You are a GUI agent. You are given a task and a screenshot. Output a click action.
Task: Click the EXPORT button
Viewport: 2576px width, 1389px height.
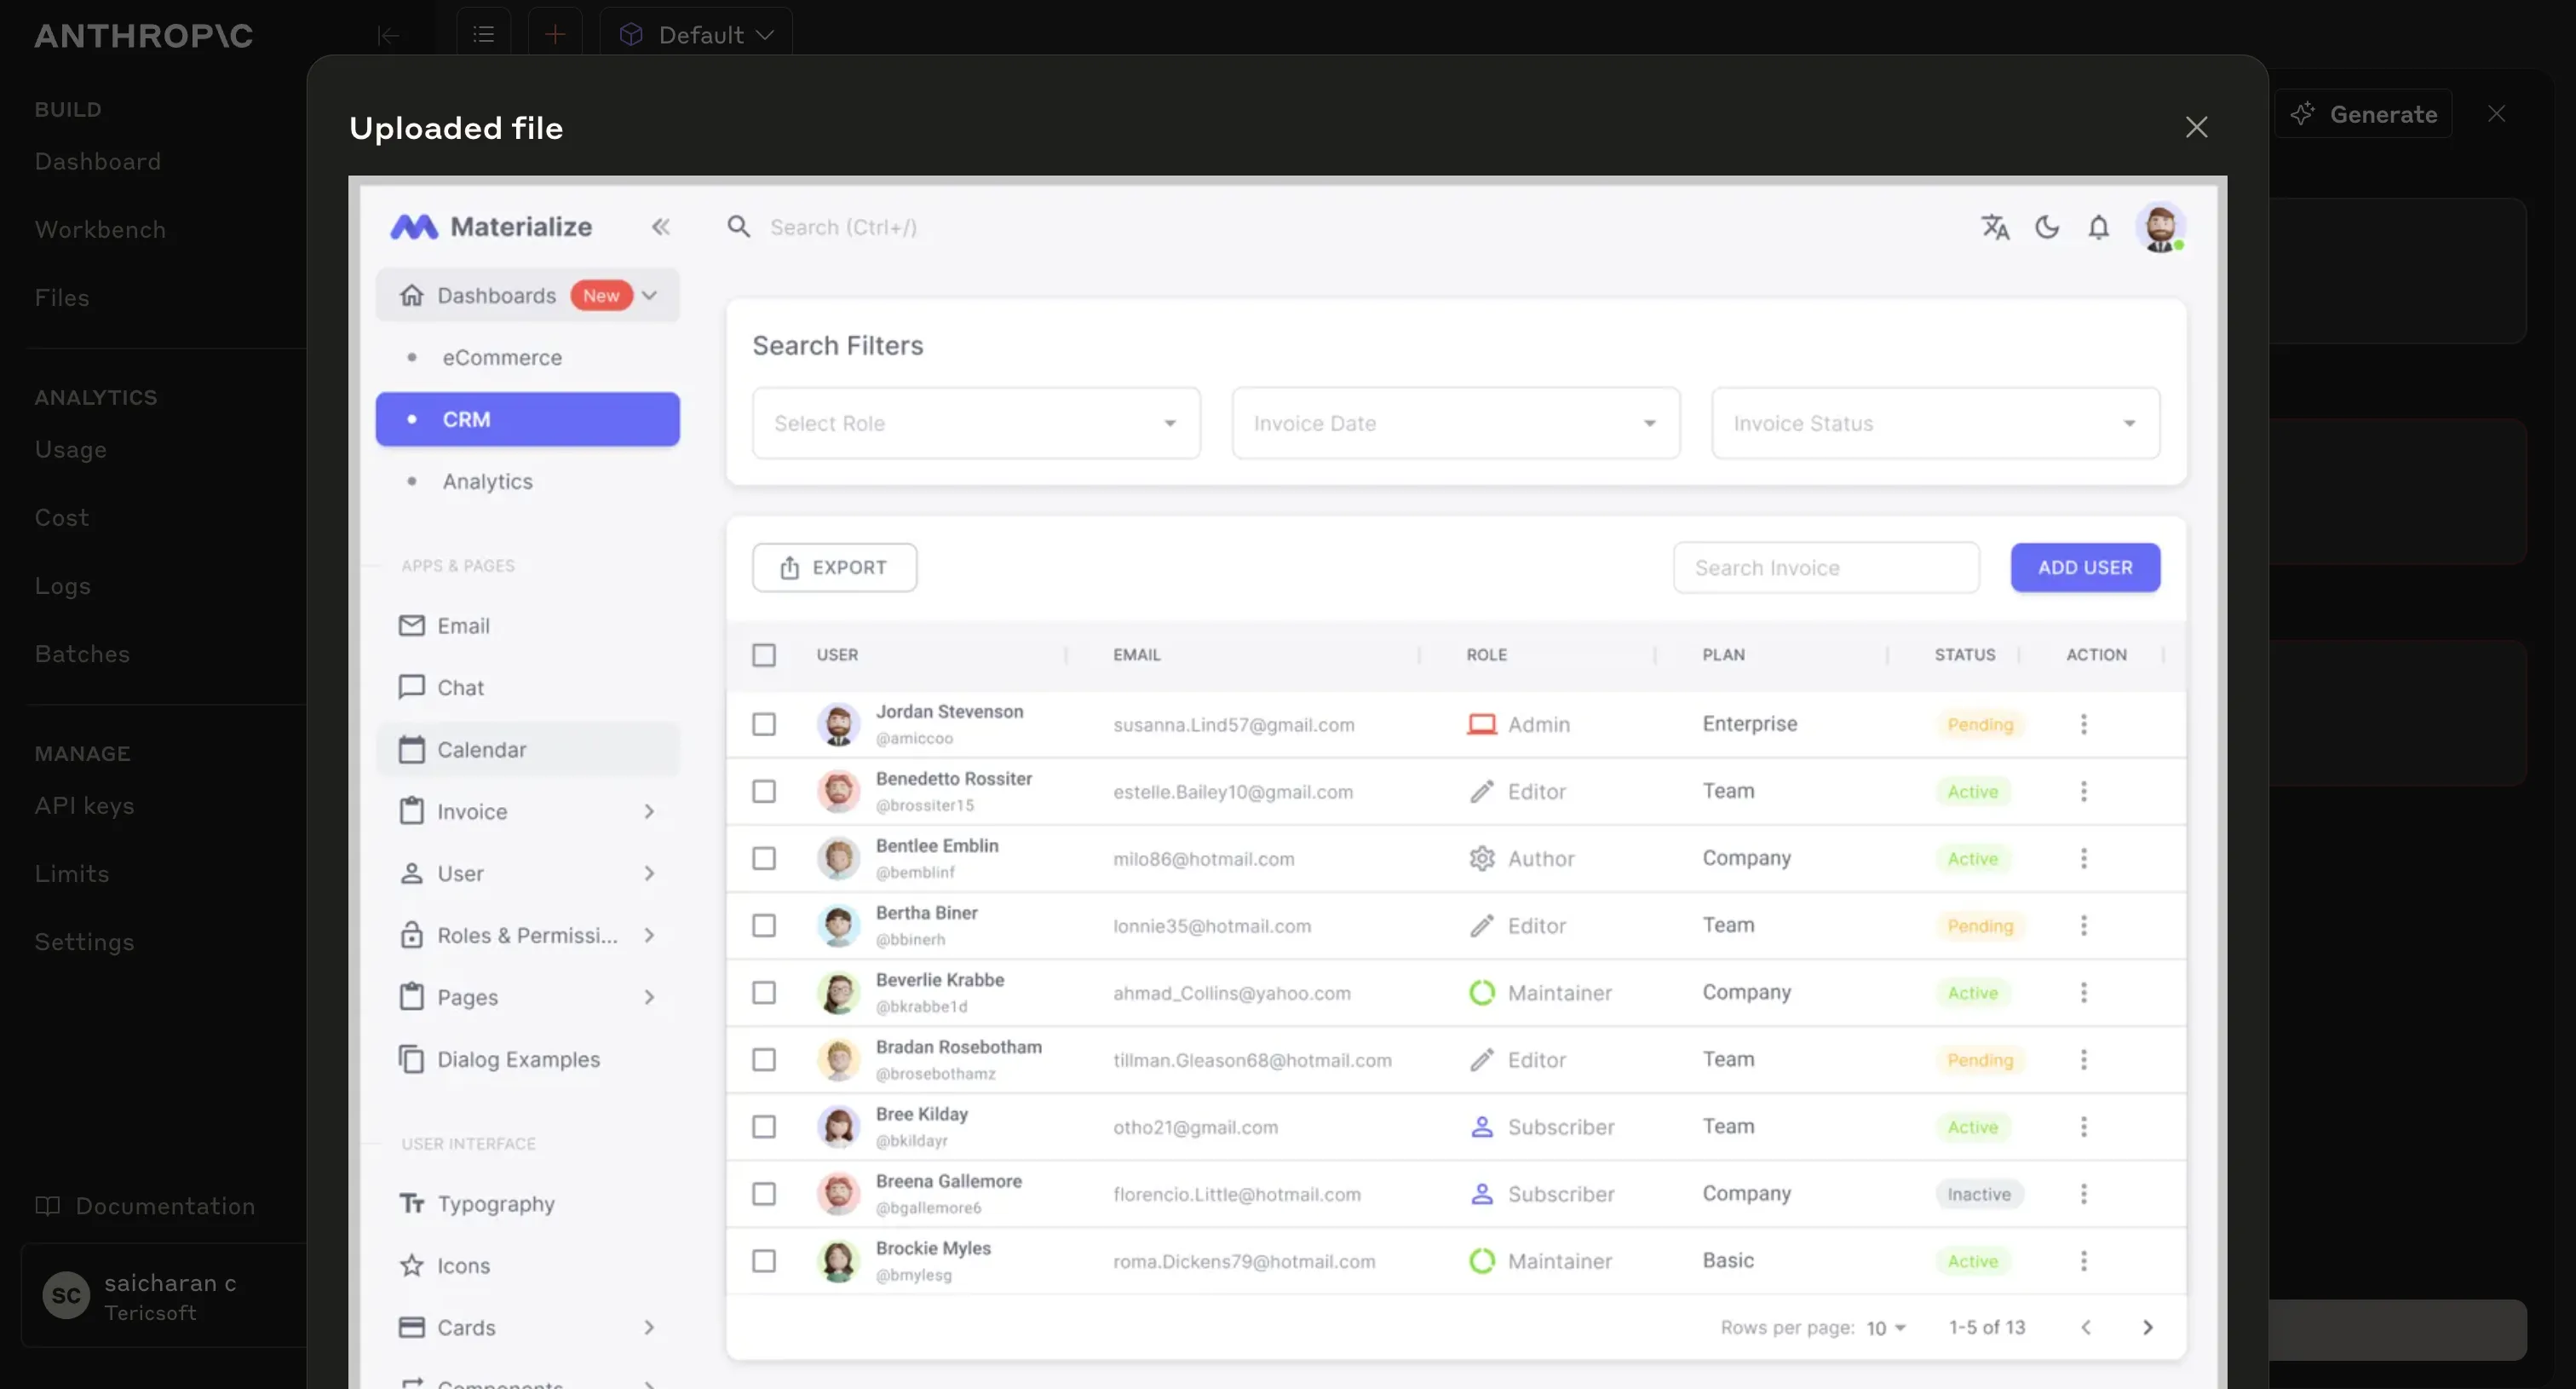click(835, 567)
